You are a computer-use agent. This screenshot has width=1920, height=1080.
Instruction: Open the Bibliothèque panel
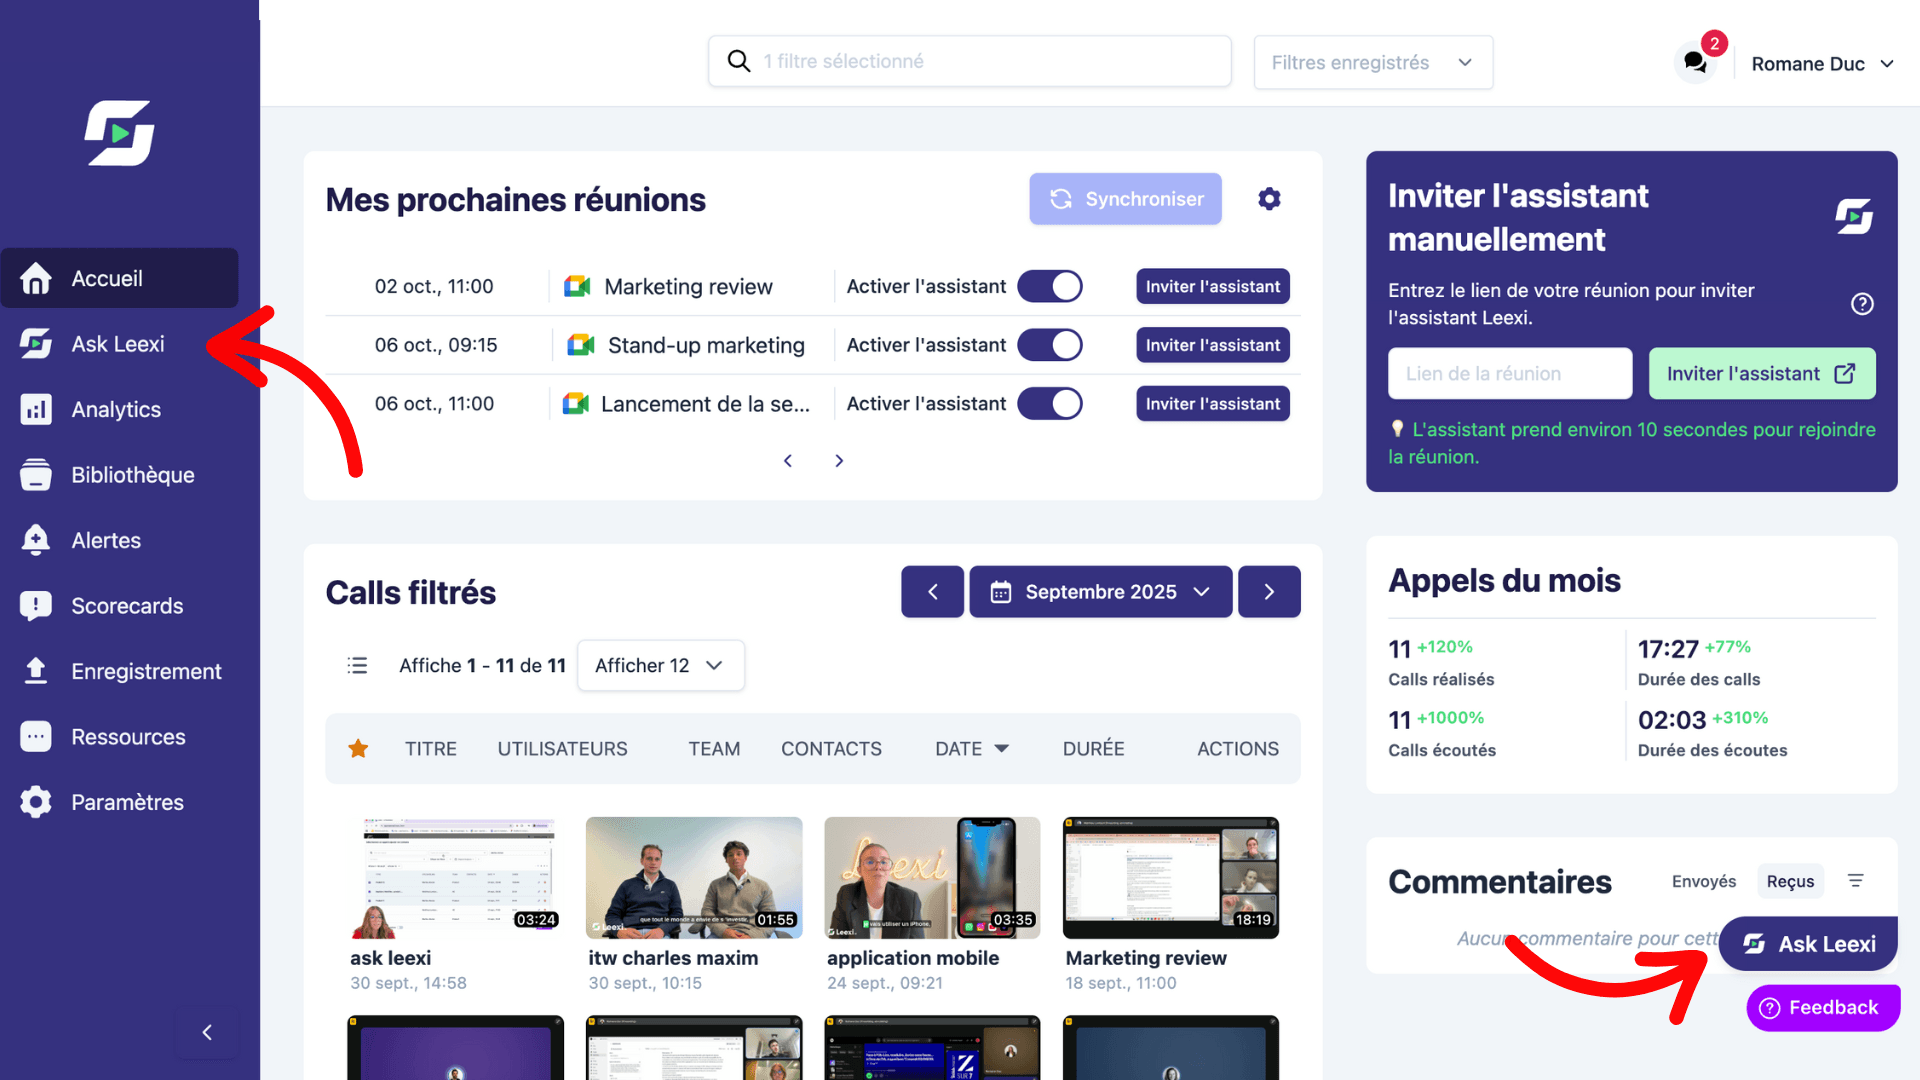coord(133,475)
